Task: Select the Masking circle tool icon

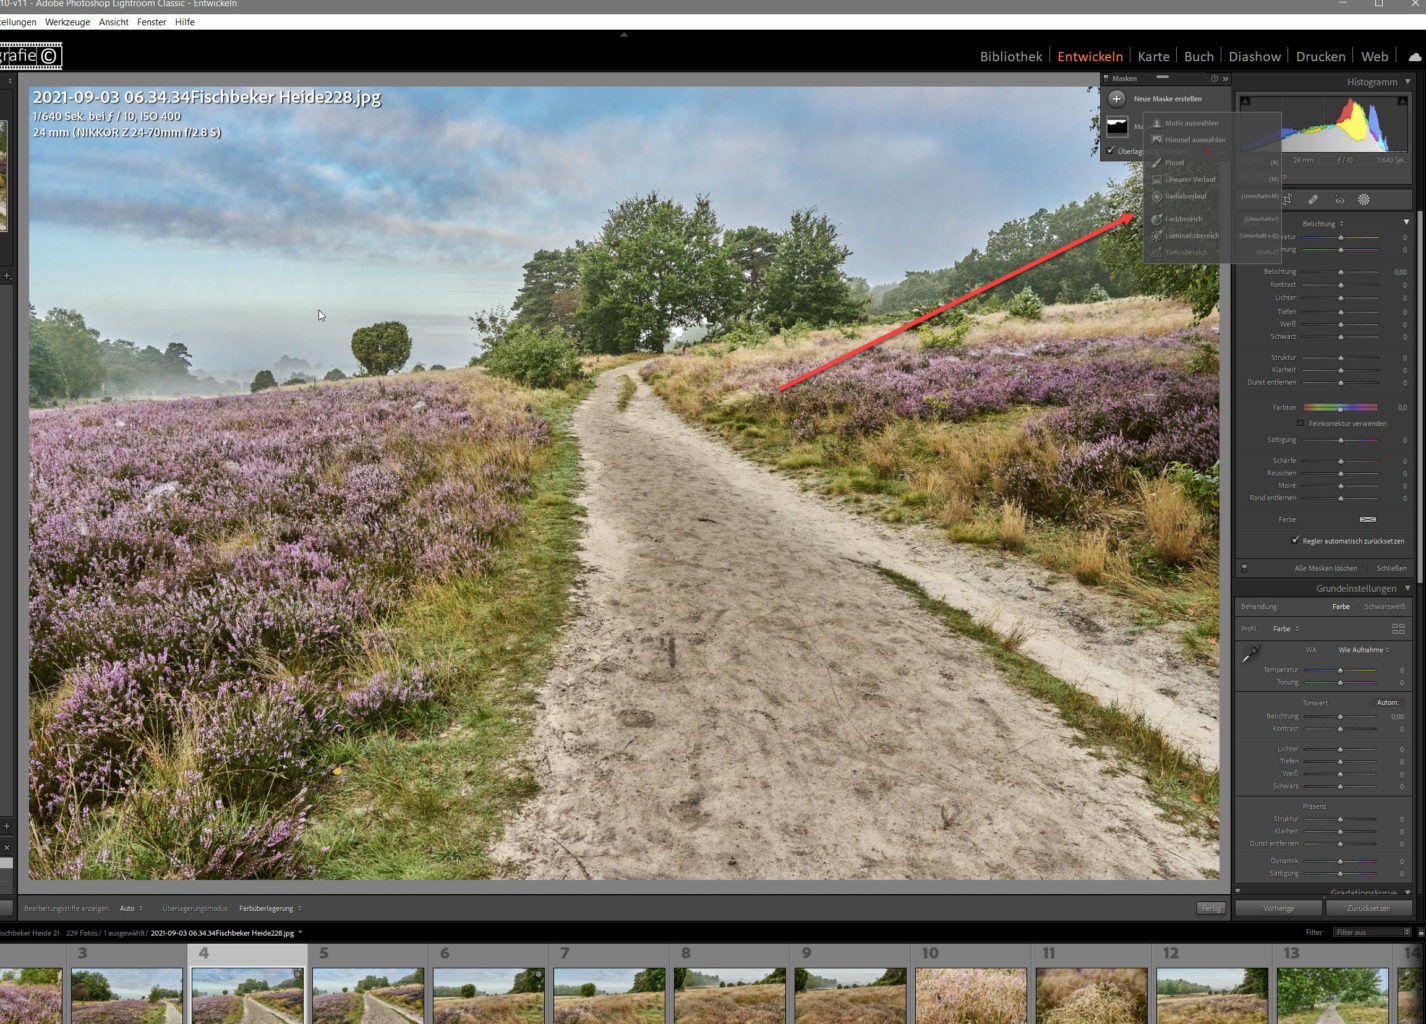Action: (1363, 199)
